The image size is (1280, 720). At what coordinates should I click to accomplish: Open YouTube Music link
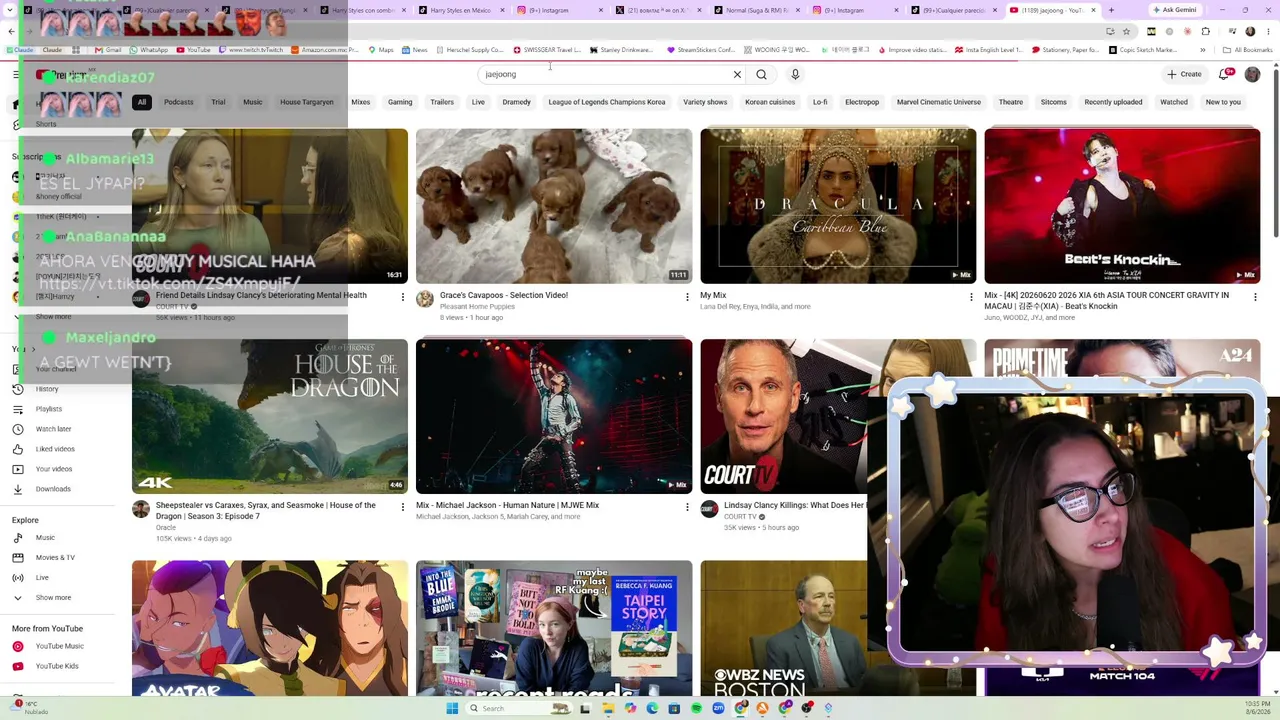pos(59,646)
